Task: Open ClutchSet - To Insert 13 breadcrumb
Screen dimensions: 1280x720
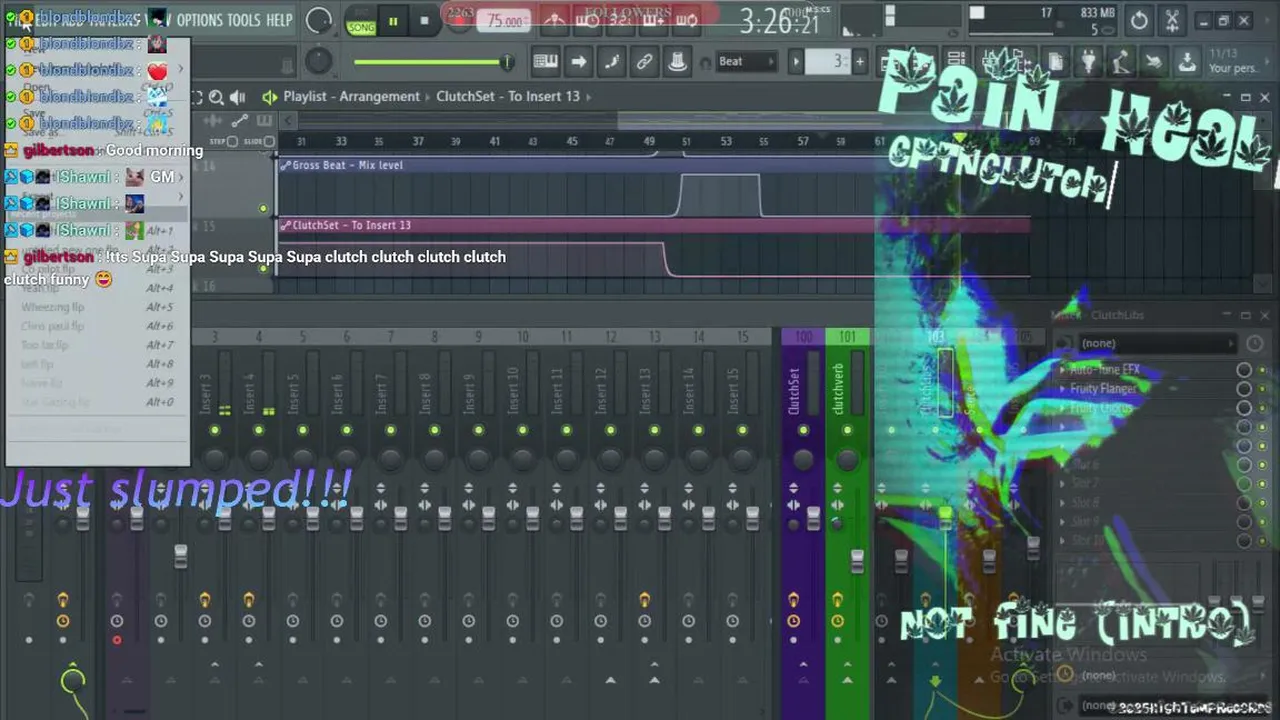Action: pos(507,97)
